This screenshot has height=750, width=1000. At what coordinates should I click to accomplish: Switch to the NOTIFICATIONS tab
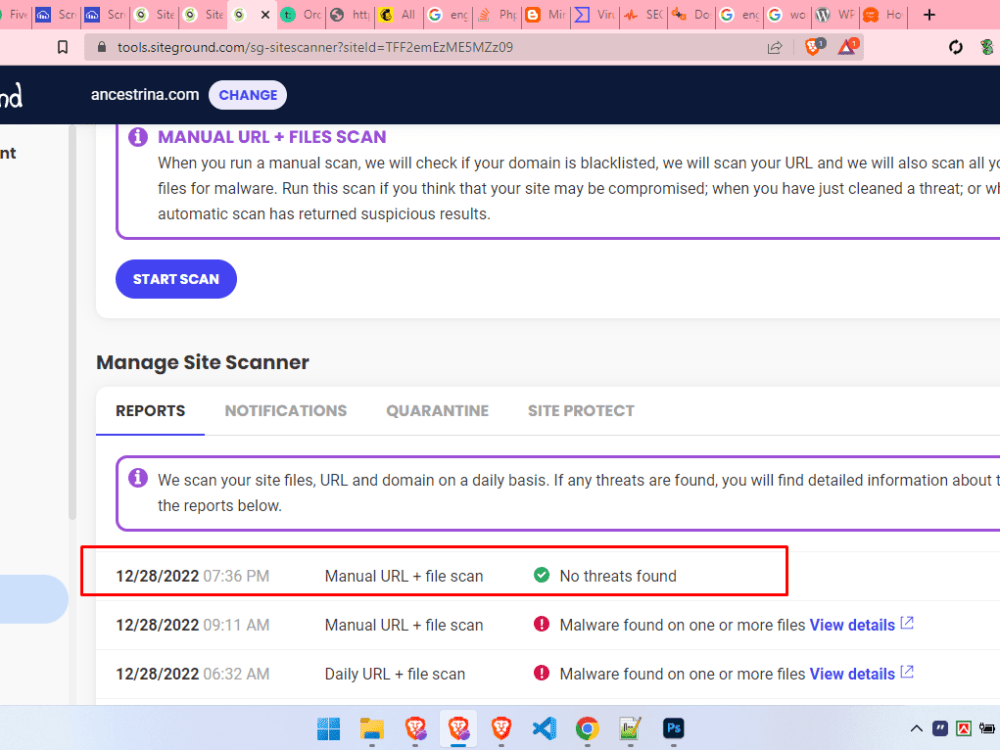pyautogui.click(x=286, y=411)
